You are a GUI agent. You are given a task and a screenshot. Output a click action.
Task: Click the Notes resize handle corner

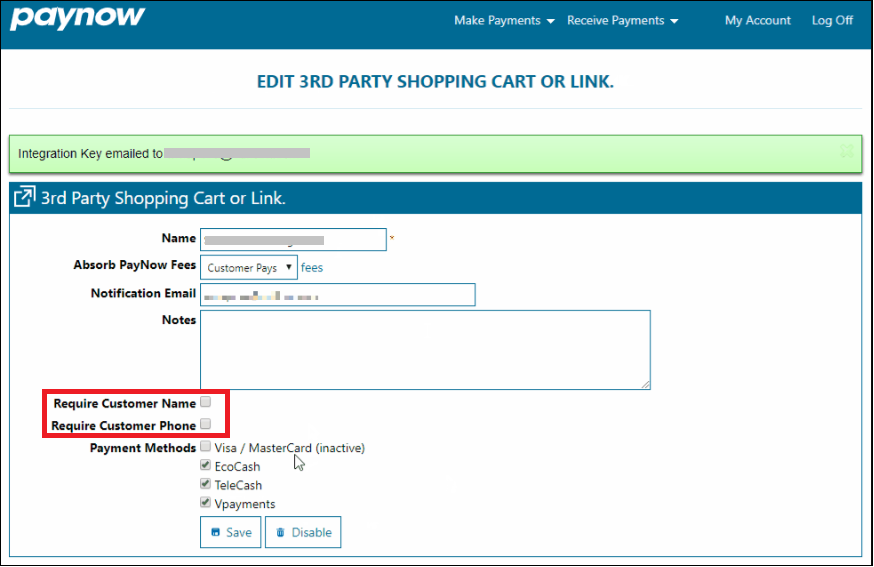tap(645, 384)
